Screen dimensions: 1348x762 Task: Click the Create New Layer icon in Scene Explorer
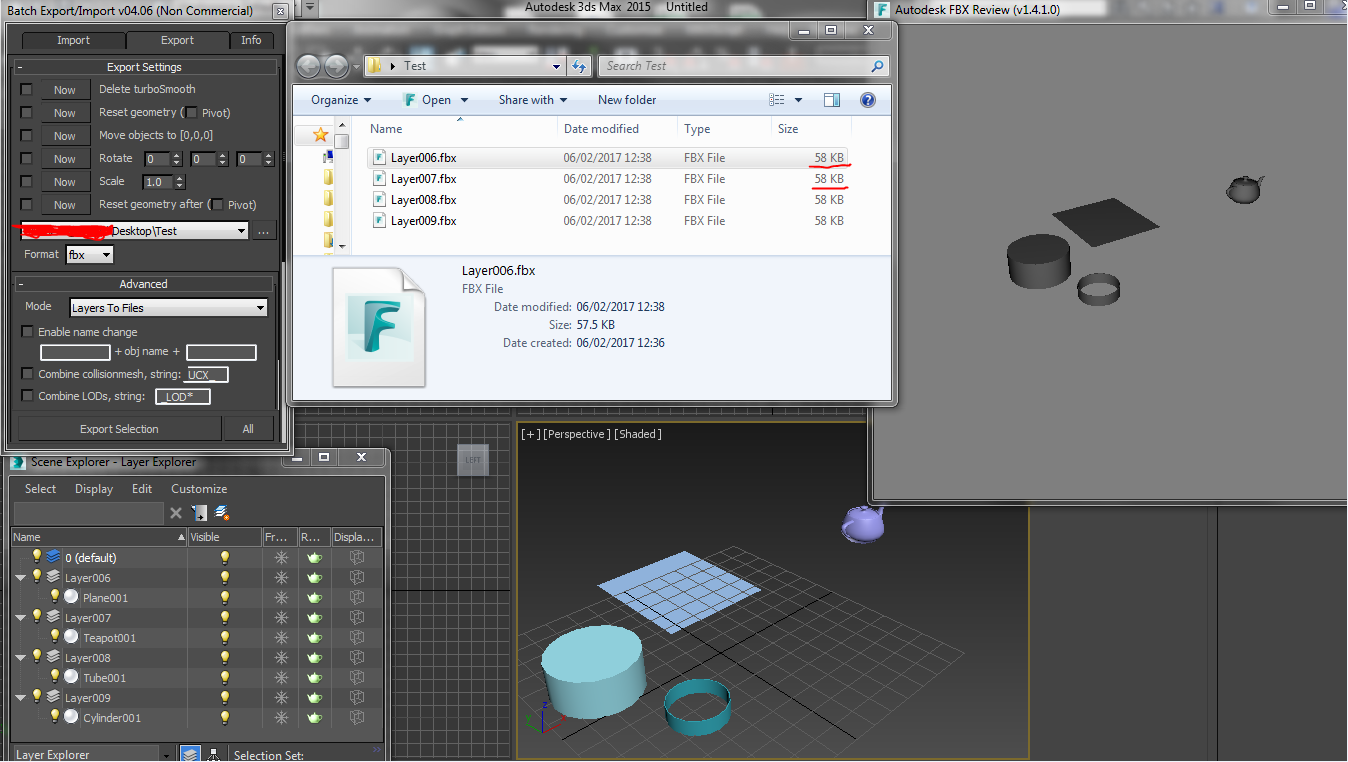pyautogui.click(x=221, y=513)
